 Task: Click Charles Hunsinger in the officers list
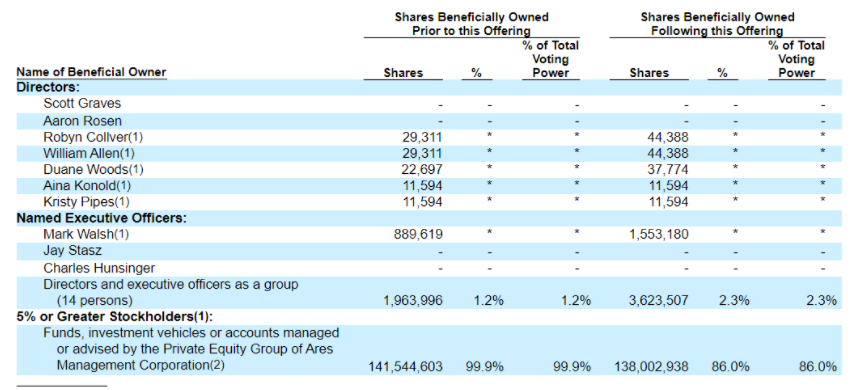[99, 268]
